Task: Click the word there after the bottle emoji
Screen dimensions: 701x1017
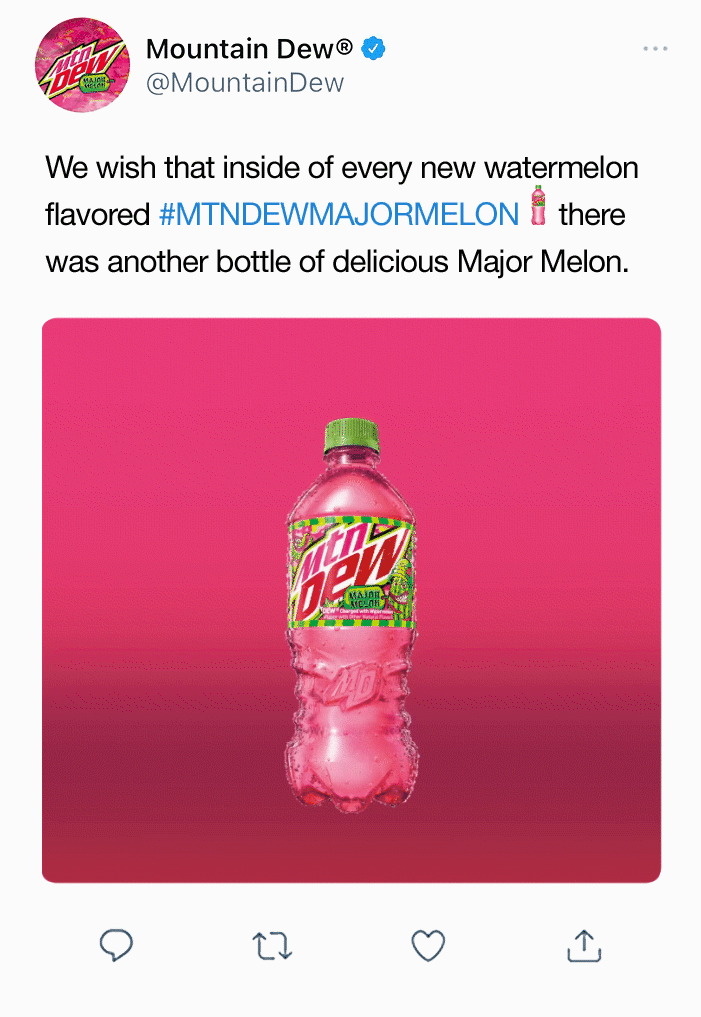Action: pyautogui.click(x=592, y=215)
